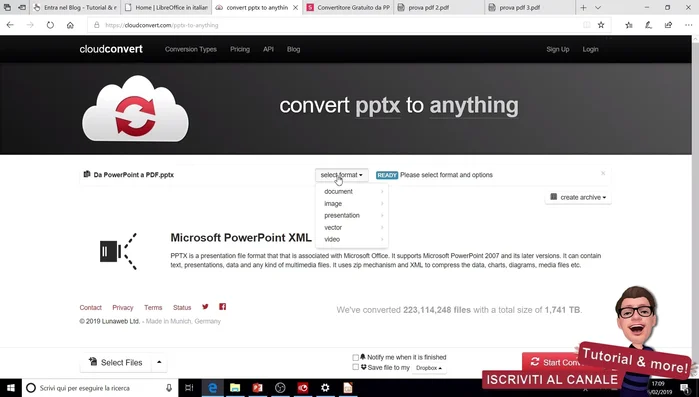This screenshot has width=699, height=397.
Task: Add page to favorites star
Action: click(601, 25)
